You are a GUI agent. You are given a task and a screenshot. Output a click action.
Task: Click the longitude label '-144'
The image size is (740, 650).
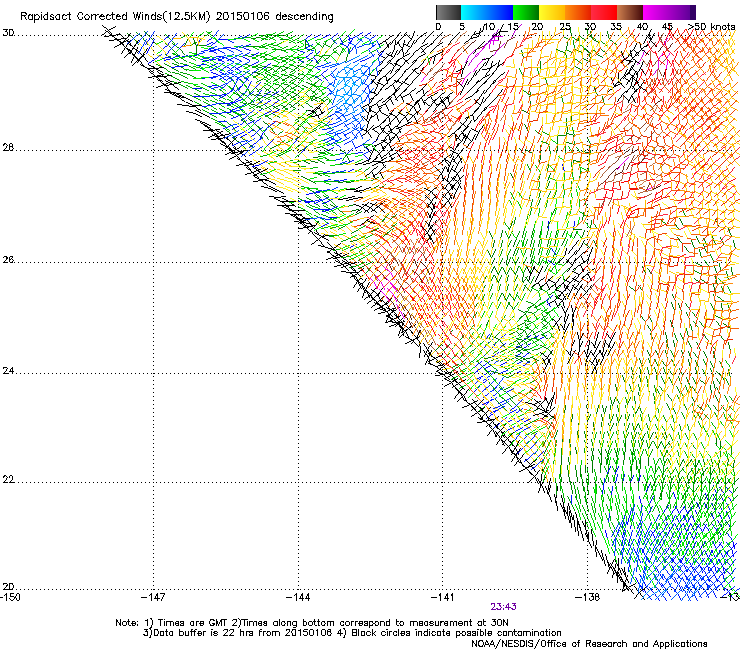[298, 597]
